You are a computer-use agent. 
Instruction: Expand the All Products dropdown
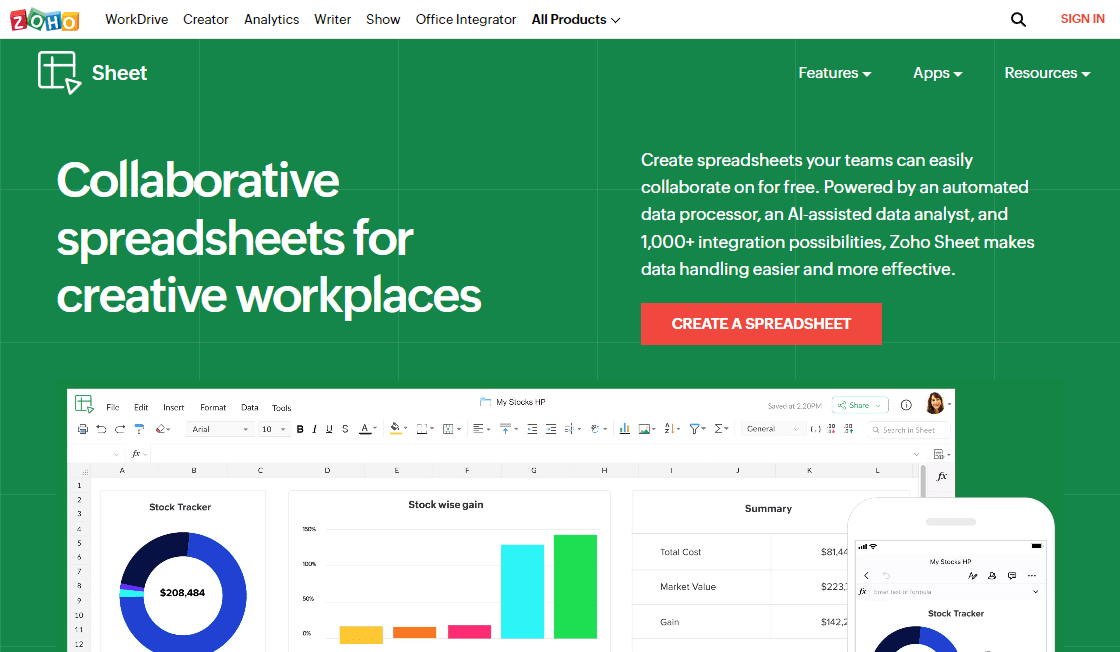[575, 19]
